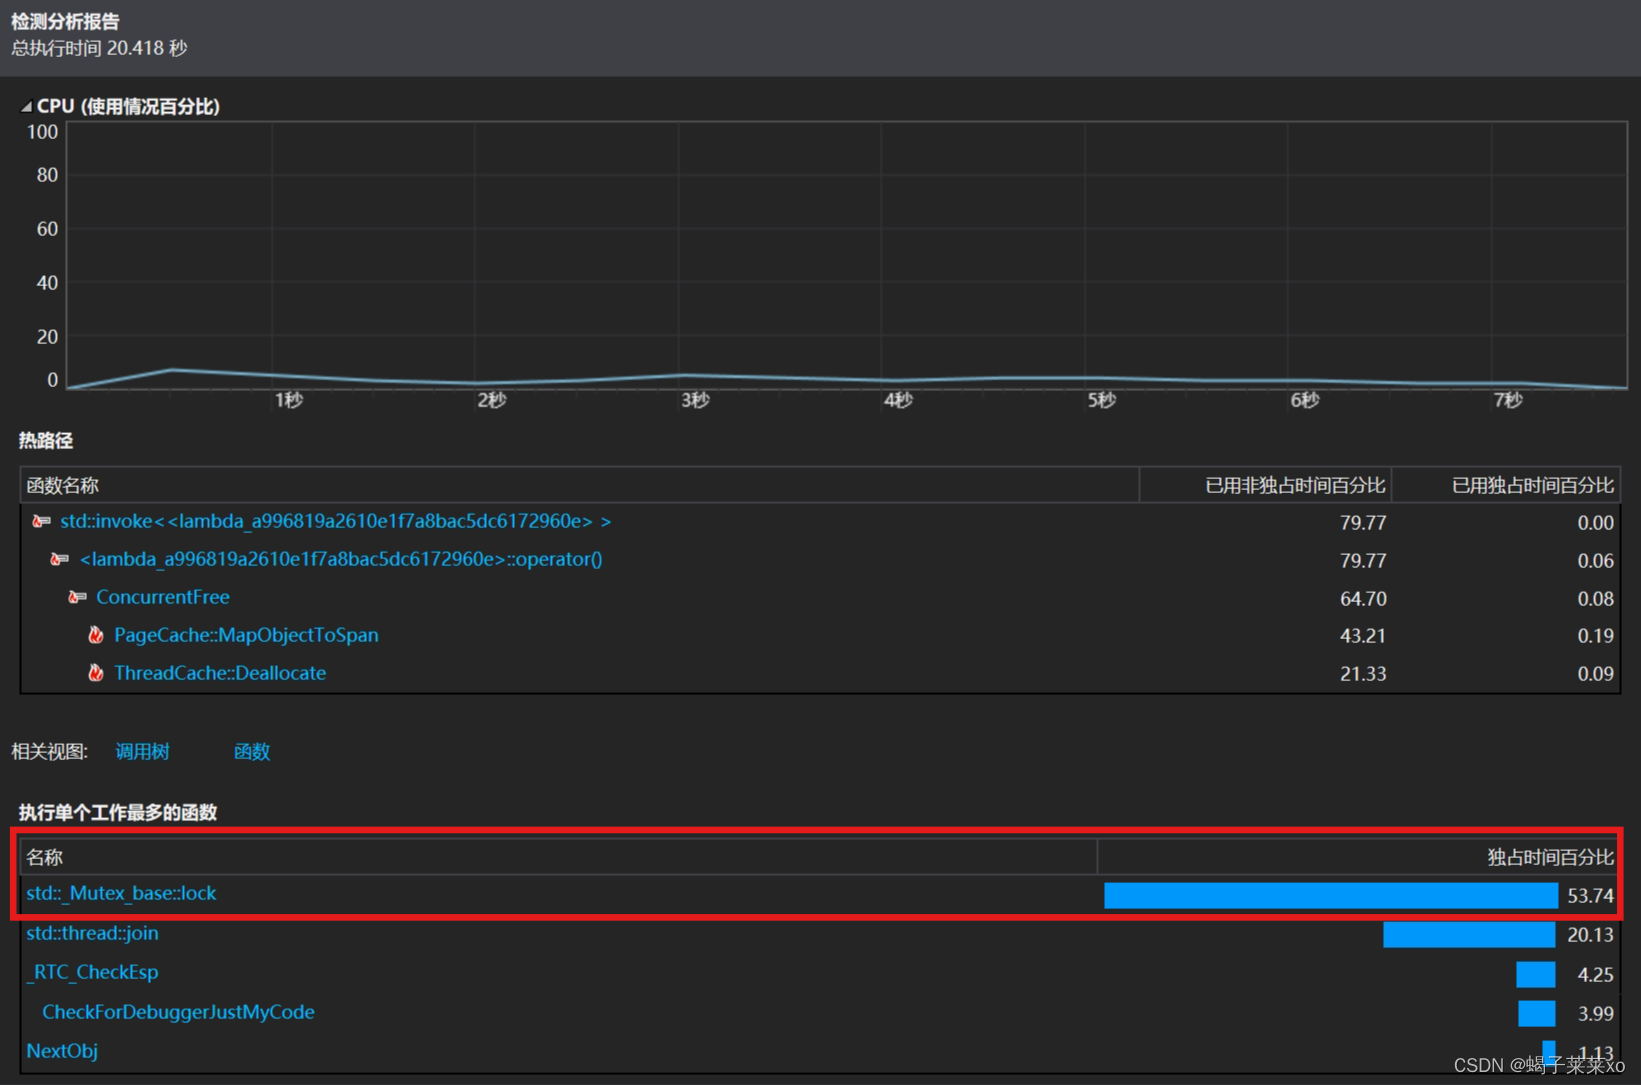1641x1085 pixels.
Task: Open the CheckForDebuggerJustMyCode function link
Action: (x=178, y=1012)
